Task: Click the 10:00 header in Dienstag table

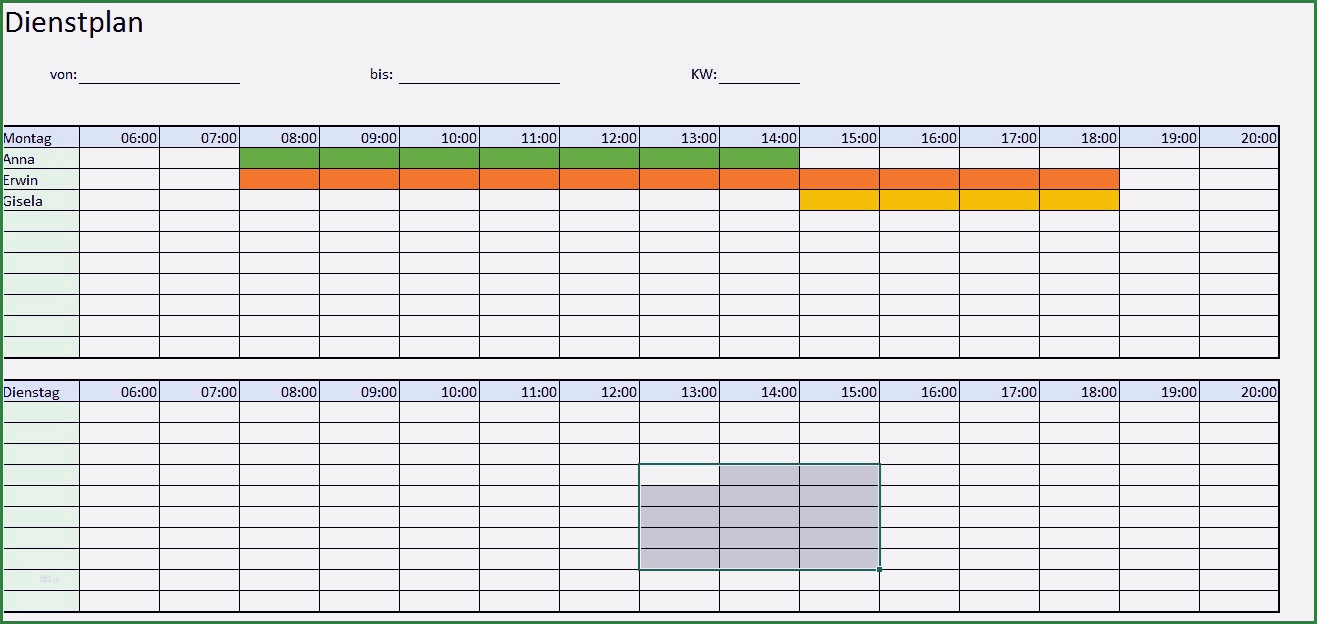Action: pyautogui.click(x=439, y=392)
